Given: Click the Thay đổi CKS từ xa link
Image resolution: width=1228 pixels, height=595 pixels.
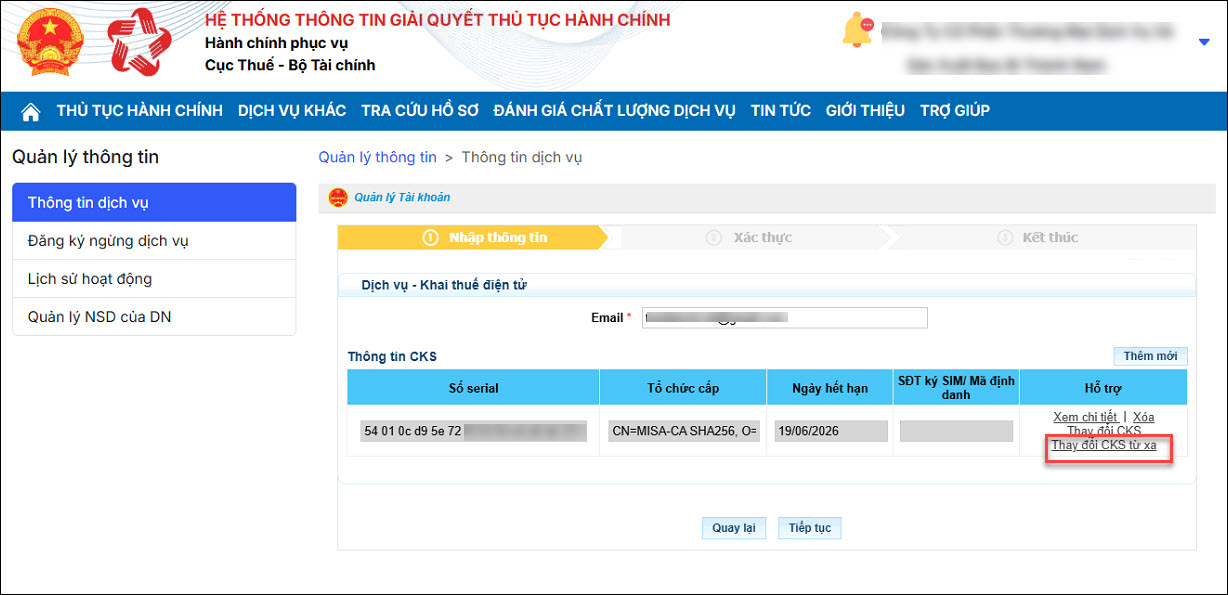Looking at the screenshot, I should 1103,446.
